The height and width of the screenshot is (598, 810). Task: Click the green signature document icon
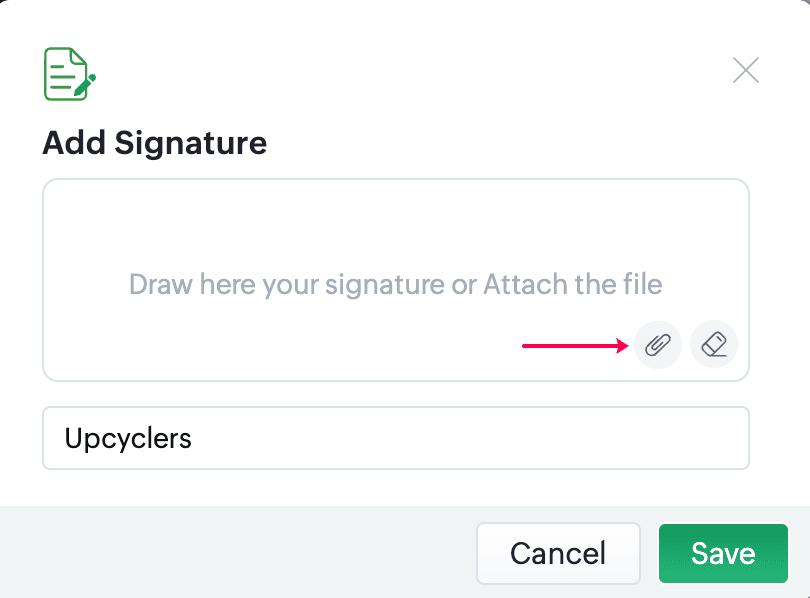[69, 74]
